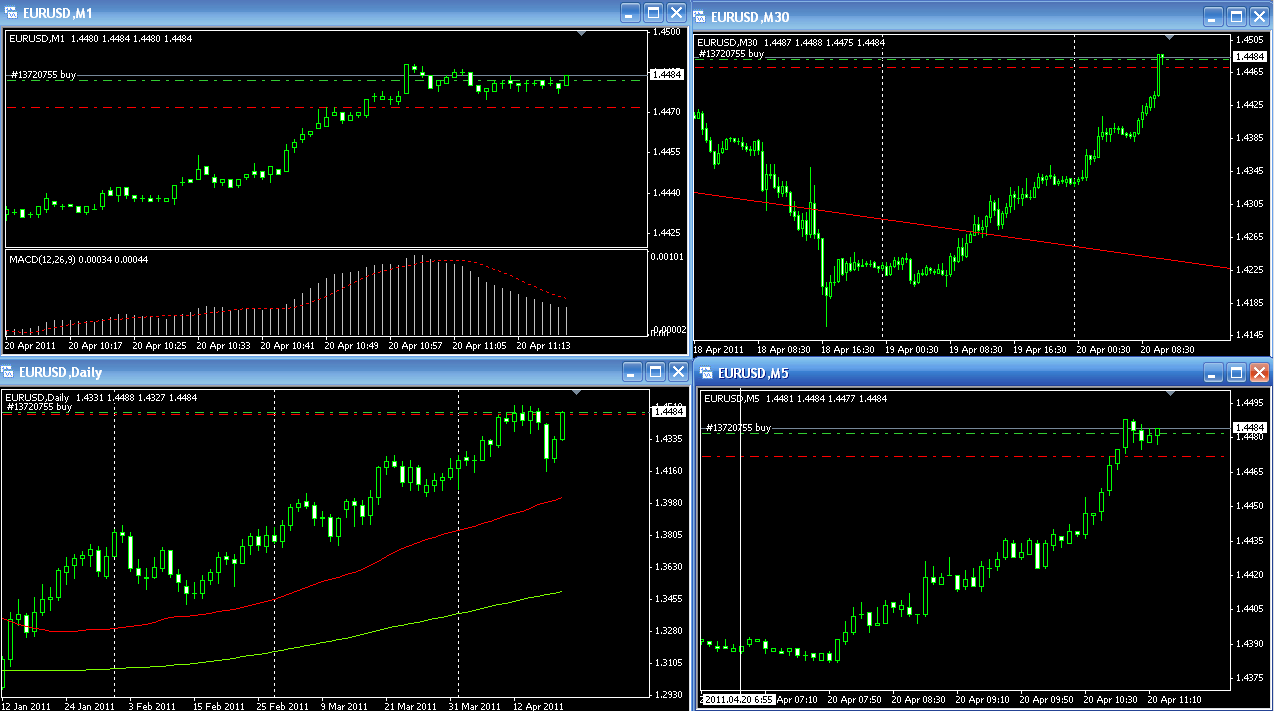Click the 21 Mar 2011 date label in Daily

click(412, 706)
